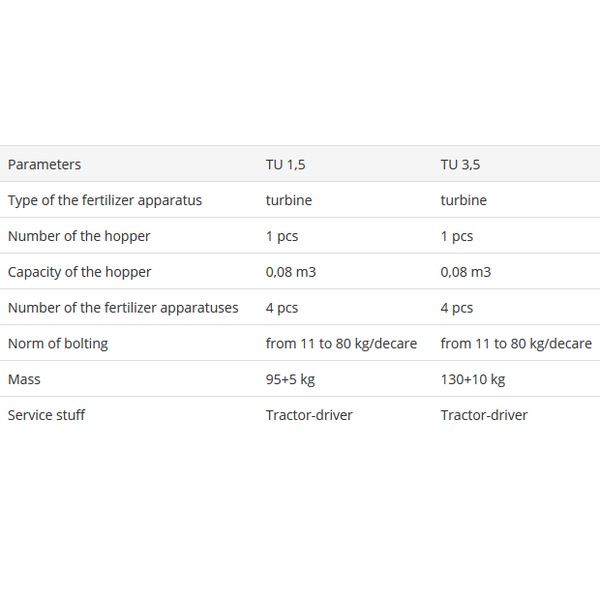Click the TU 3,5 4 pcs apparatuses value
This screenshot has height=600, width=600.
(457, 308)
